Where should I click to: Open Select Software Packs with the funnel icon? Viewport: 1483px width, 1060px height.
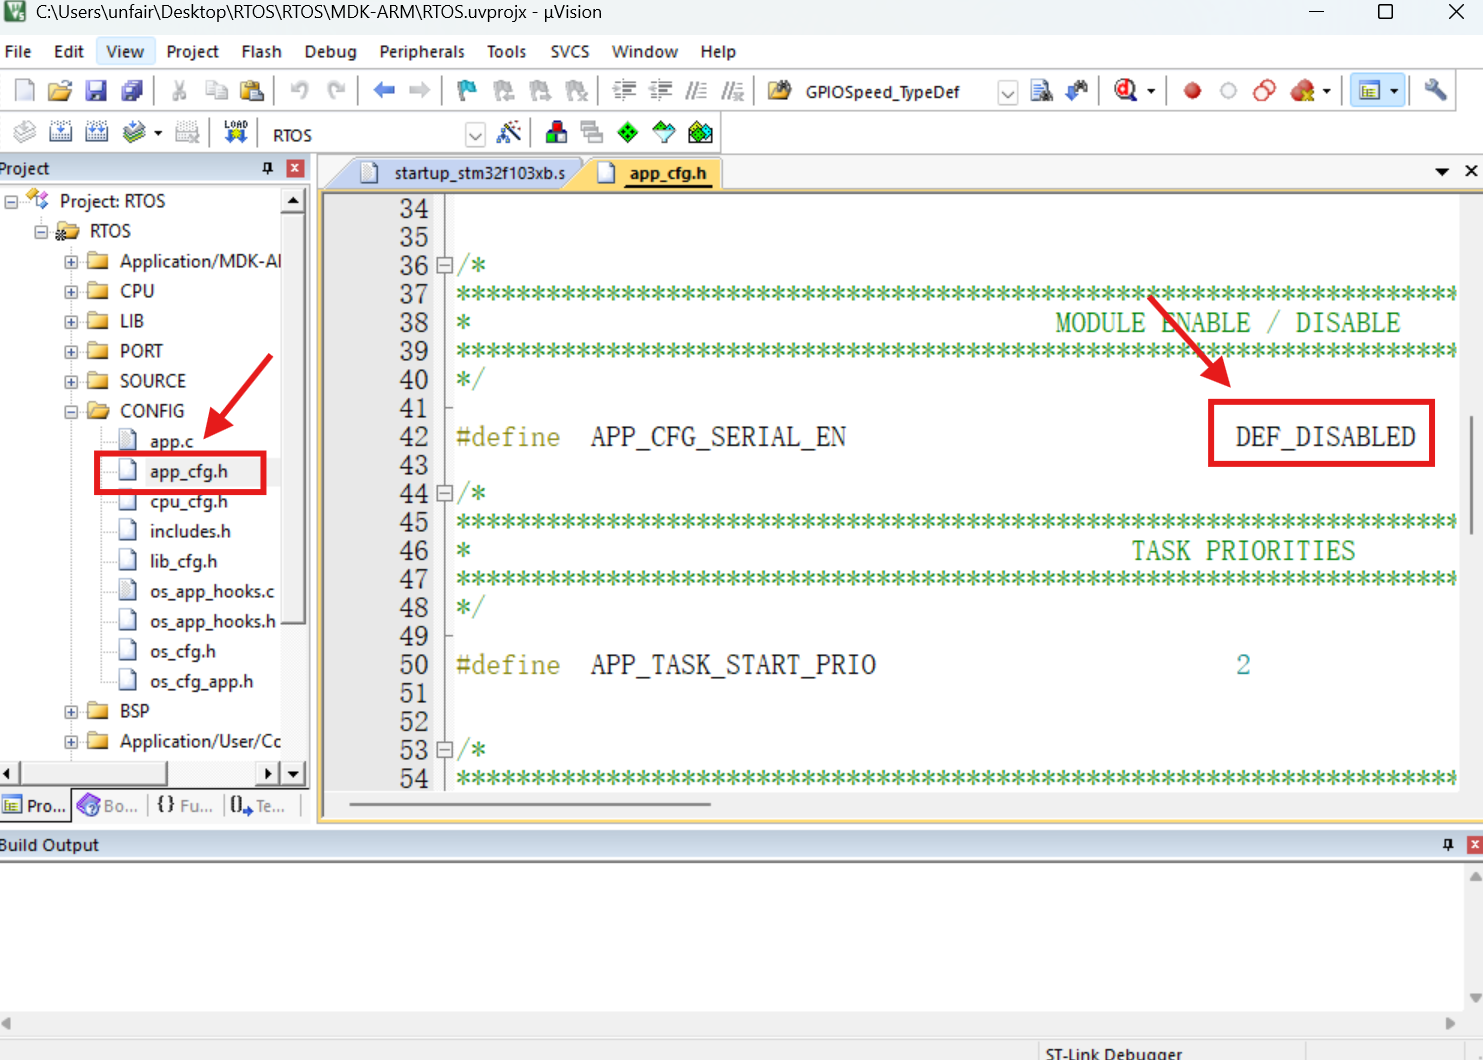[x=664, y=132]
